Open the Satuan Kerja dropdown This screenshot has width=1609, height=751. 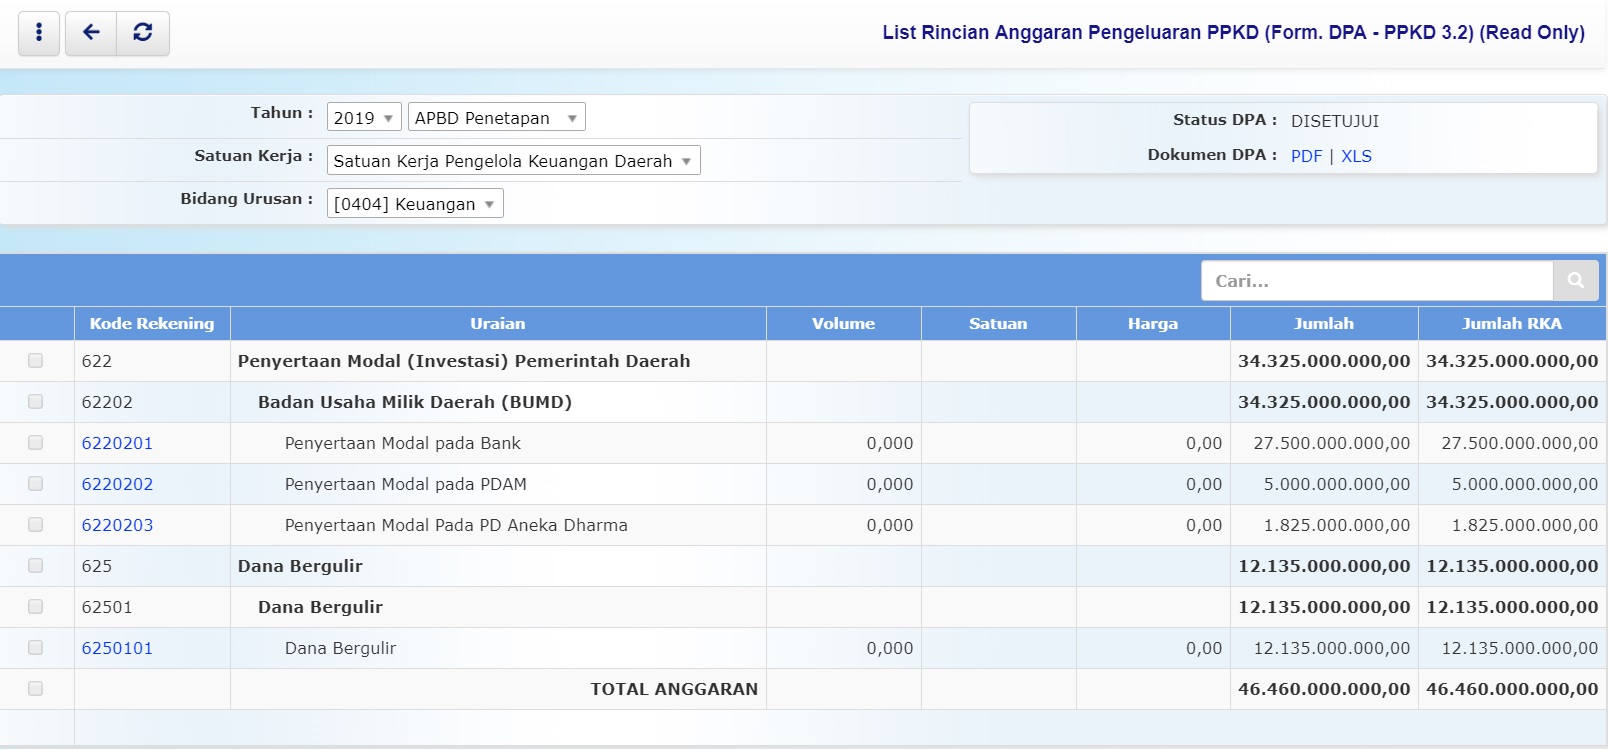click(513, 161)
